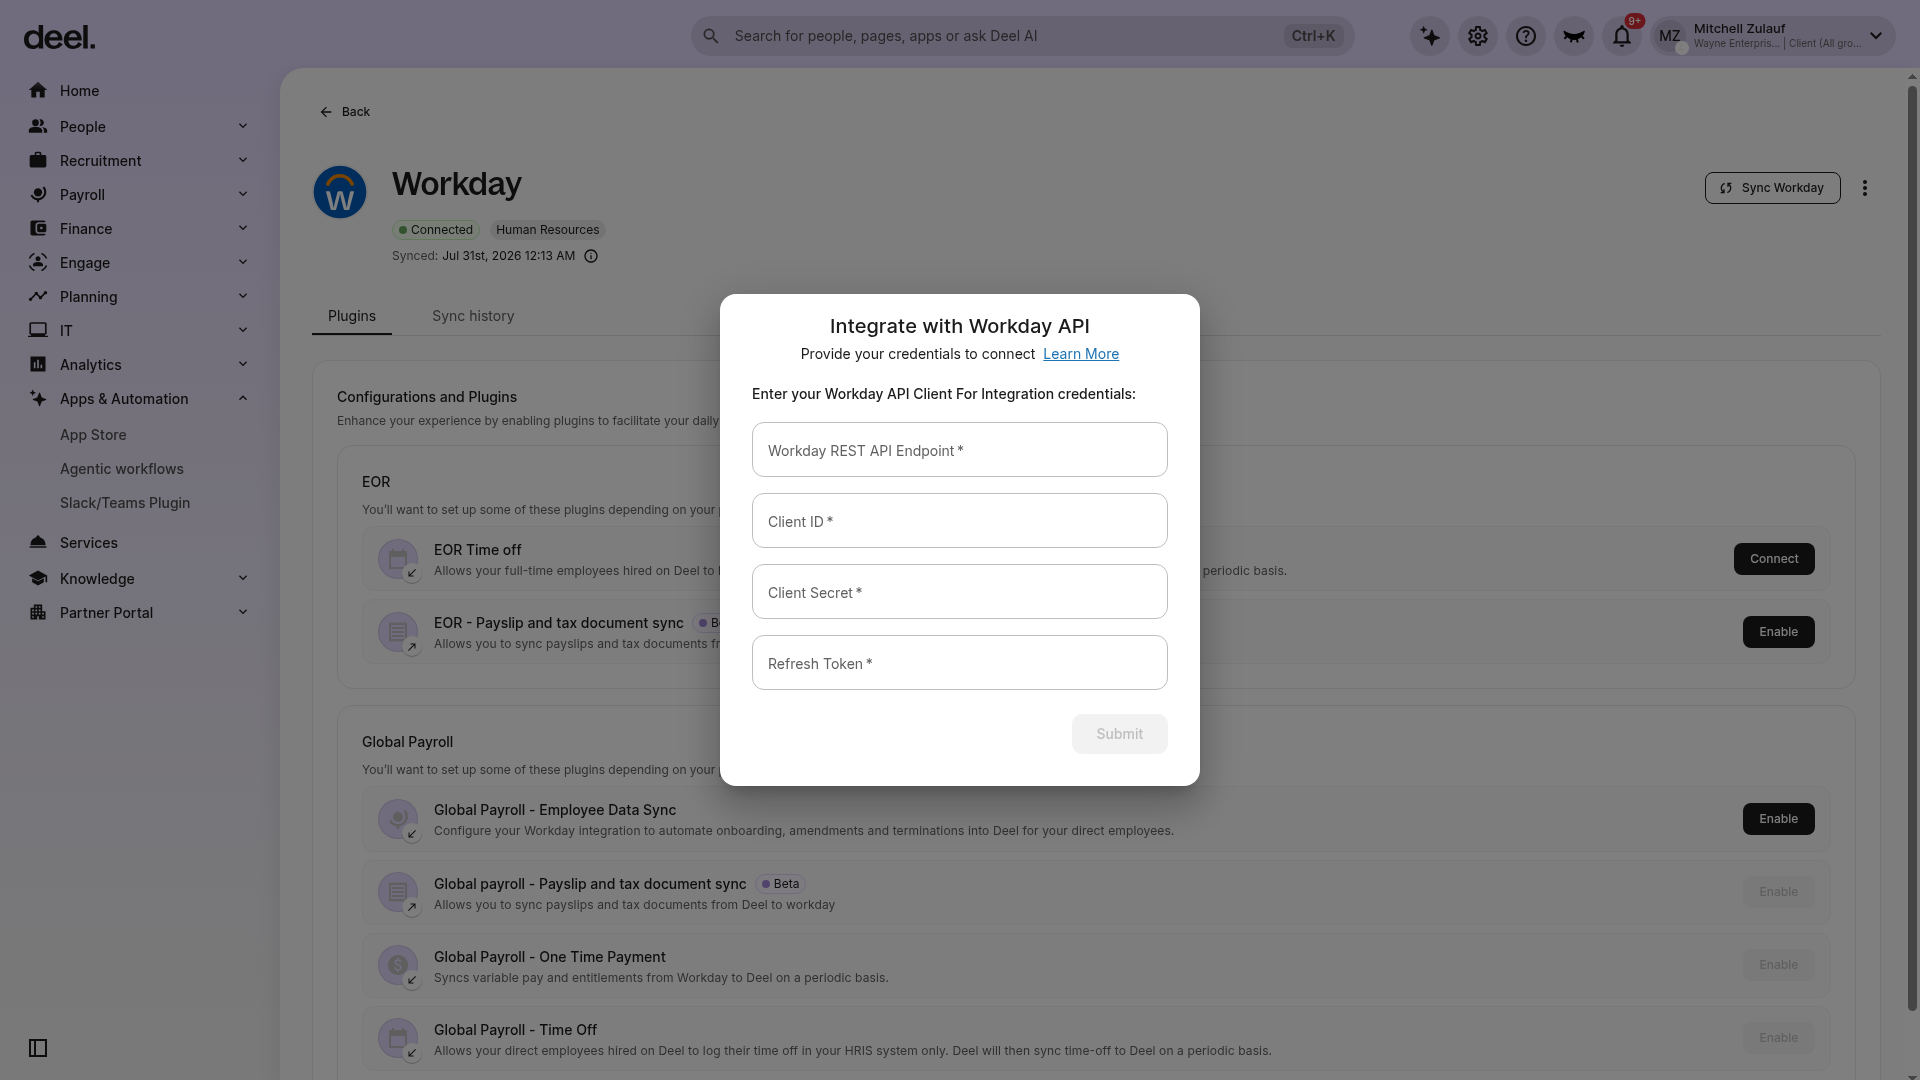Focus the Client Secret field
This screenshot has height=1080, width=1920.
pos(960,592)
